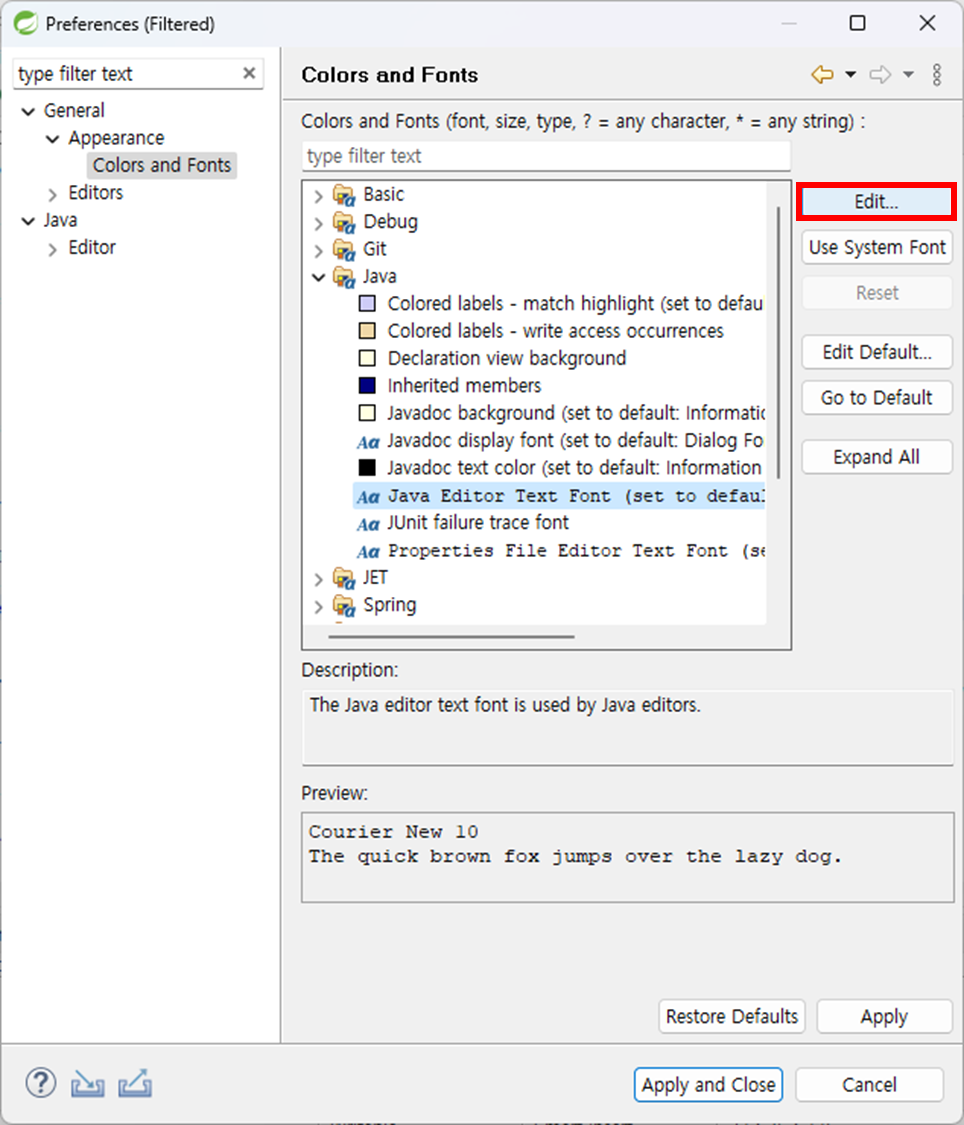This screenshot has width=964, height=1125.
Task: Click the Apply button
Action: [884, 1017]
